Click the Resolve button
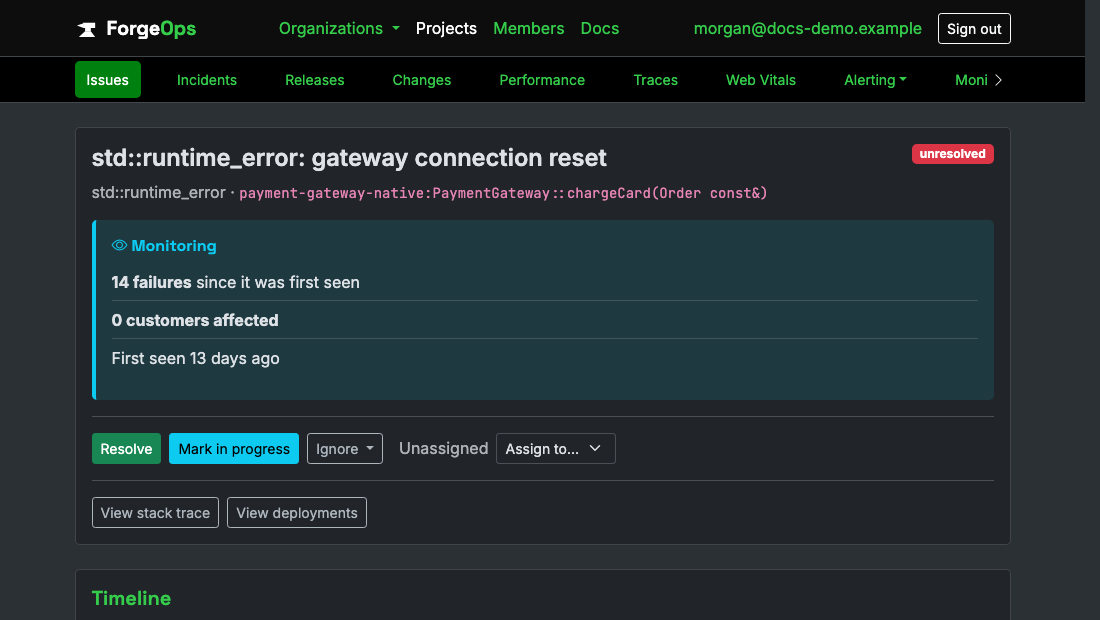This screenshot has width=1100, height=620. coord(126,449)
